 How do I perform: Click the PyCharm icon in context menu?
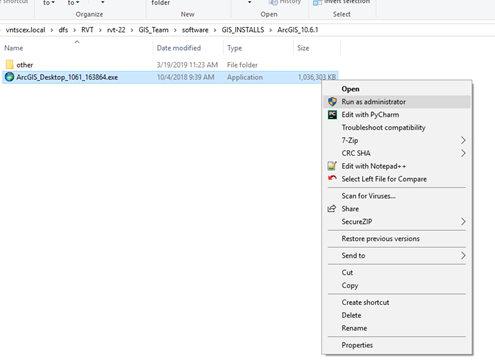coord(332,115)
